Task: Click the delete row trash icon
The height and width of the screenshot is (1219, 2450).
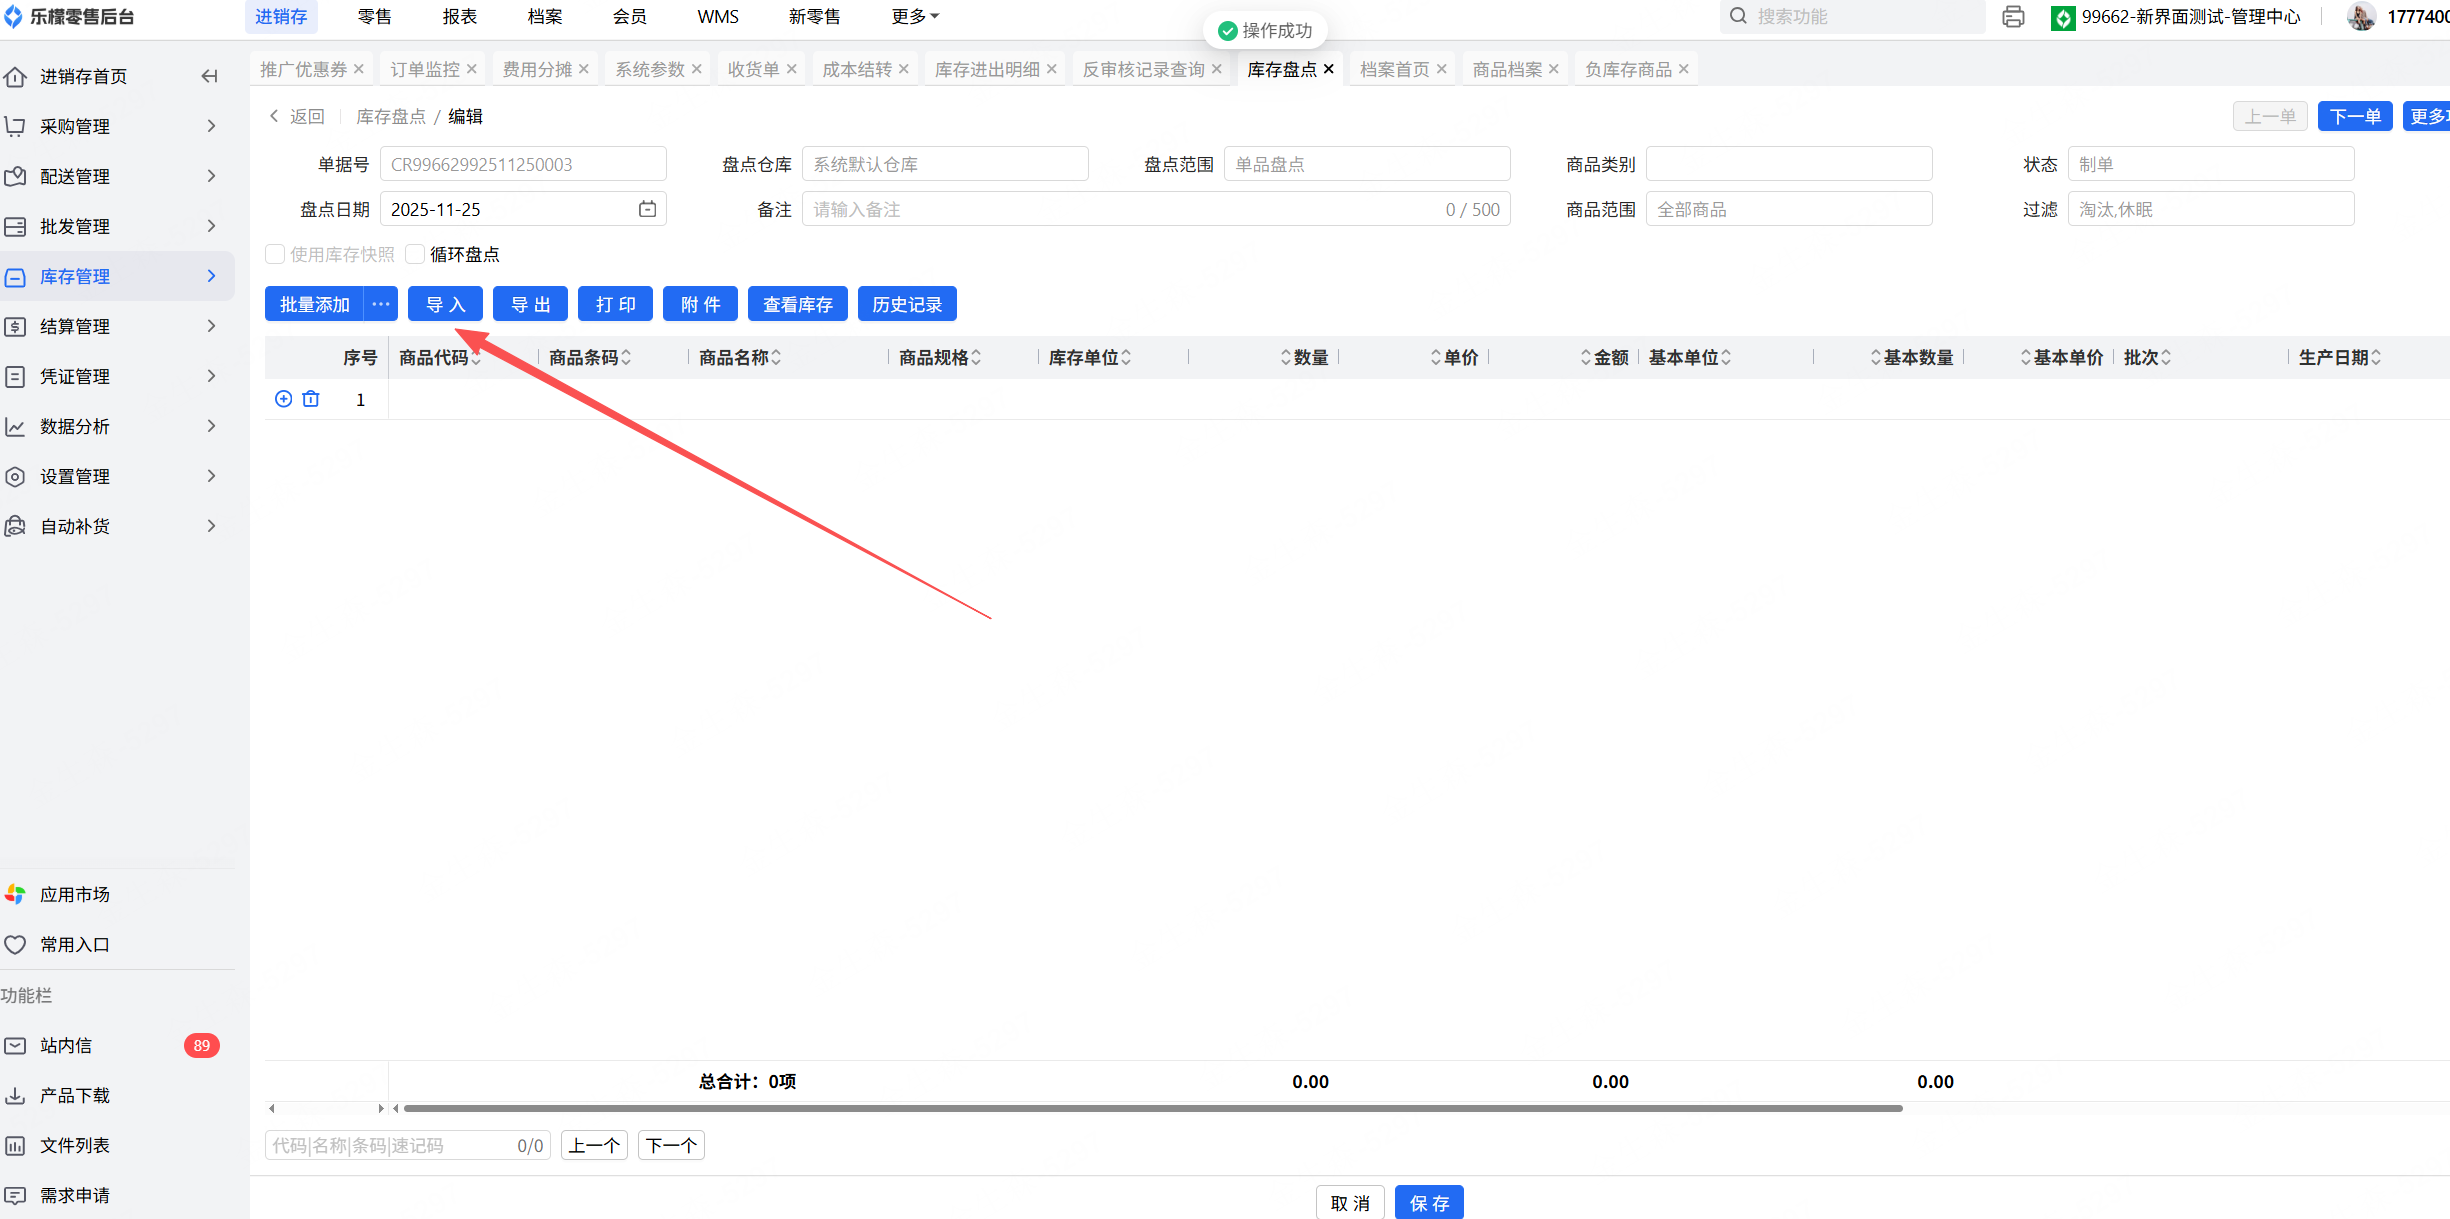Action: coord(311,399)
